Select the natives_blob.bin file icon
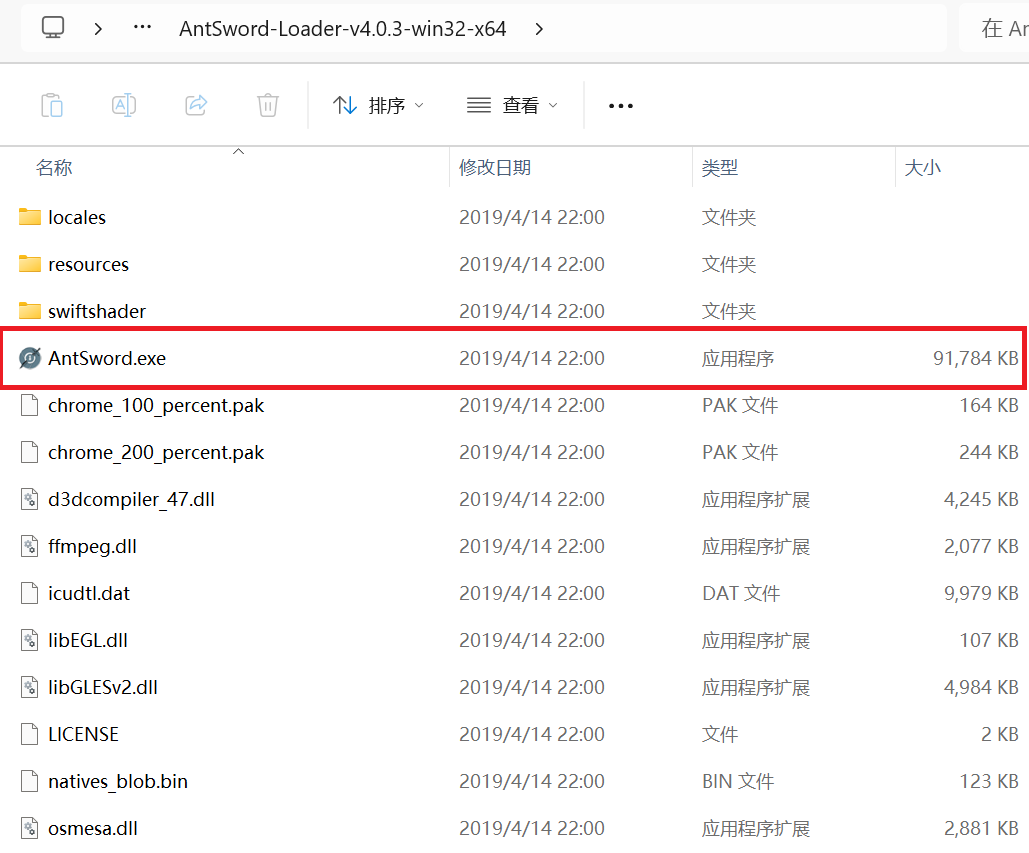 click(x=30, y=781)
